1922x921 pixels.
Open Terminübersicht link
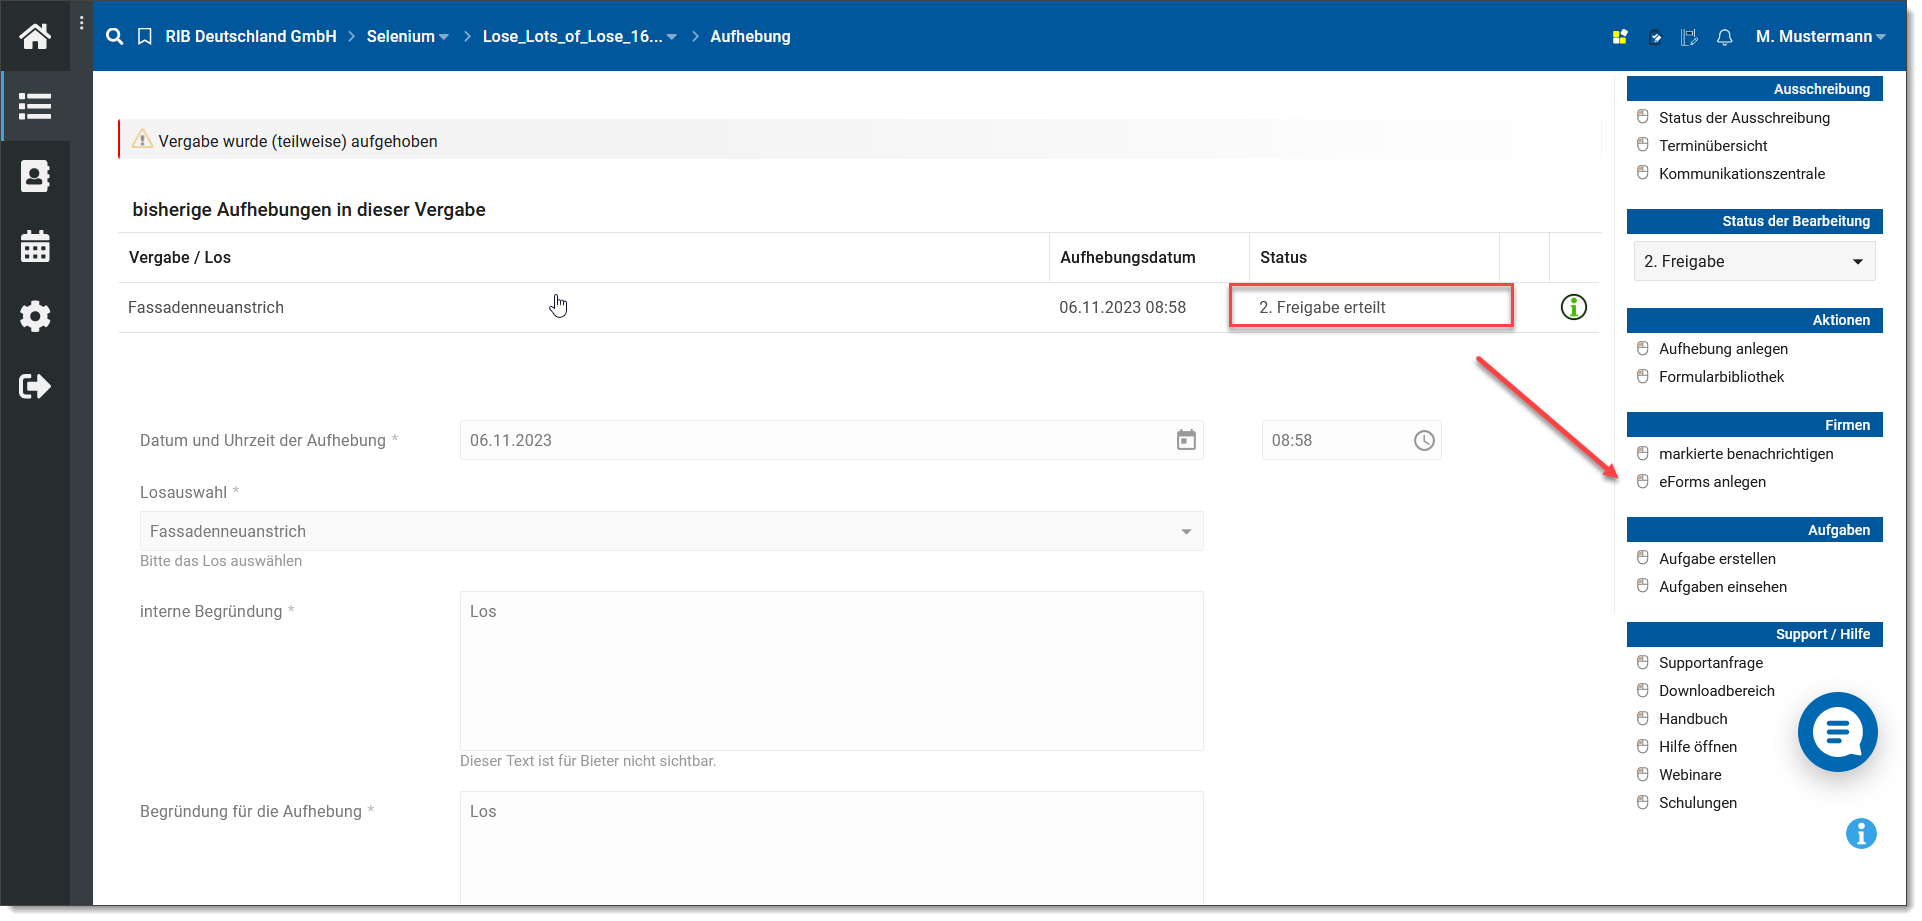click(1713, 145)
